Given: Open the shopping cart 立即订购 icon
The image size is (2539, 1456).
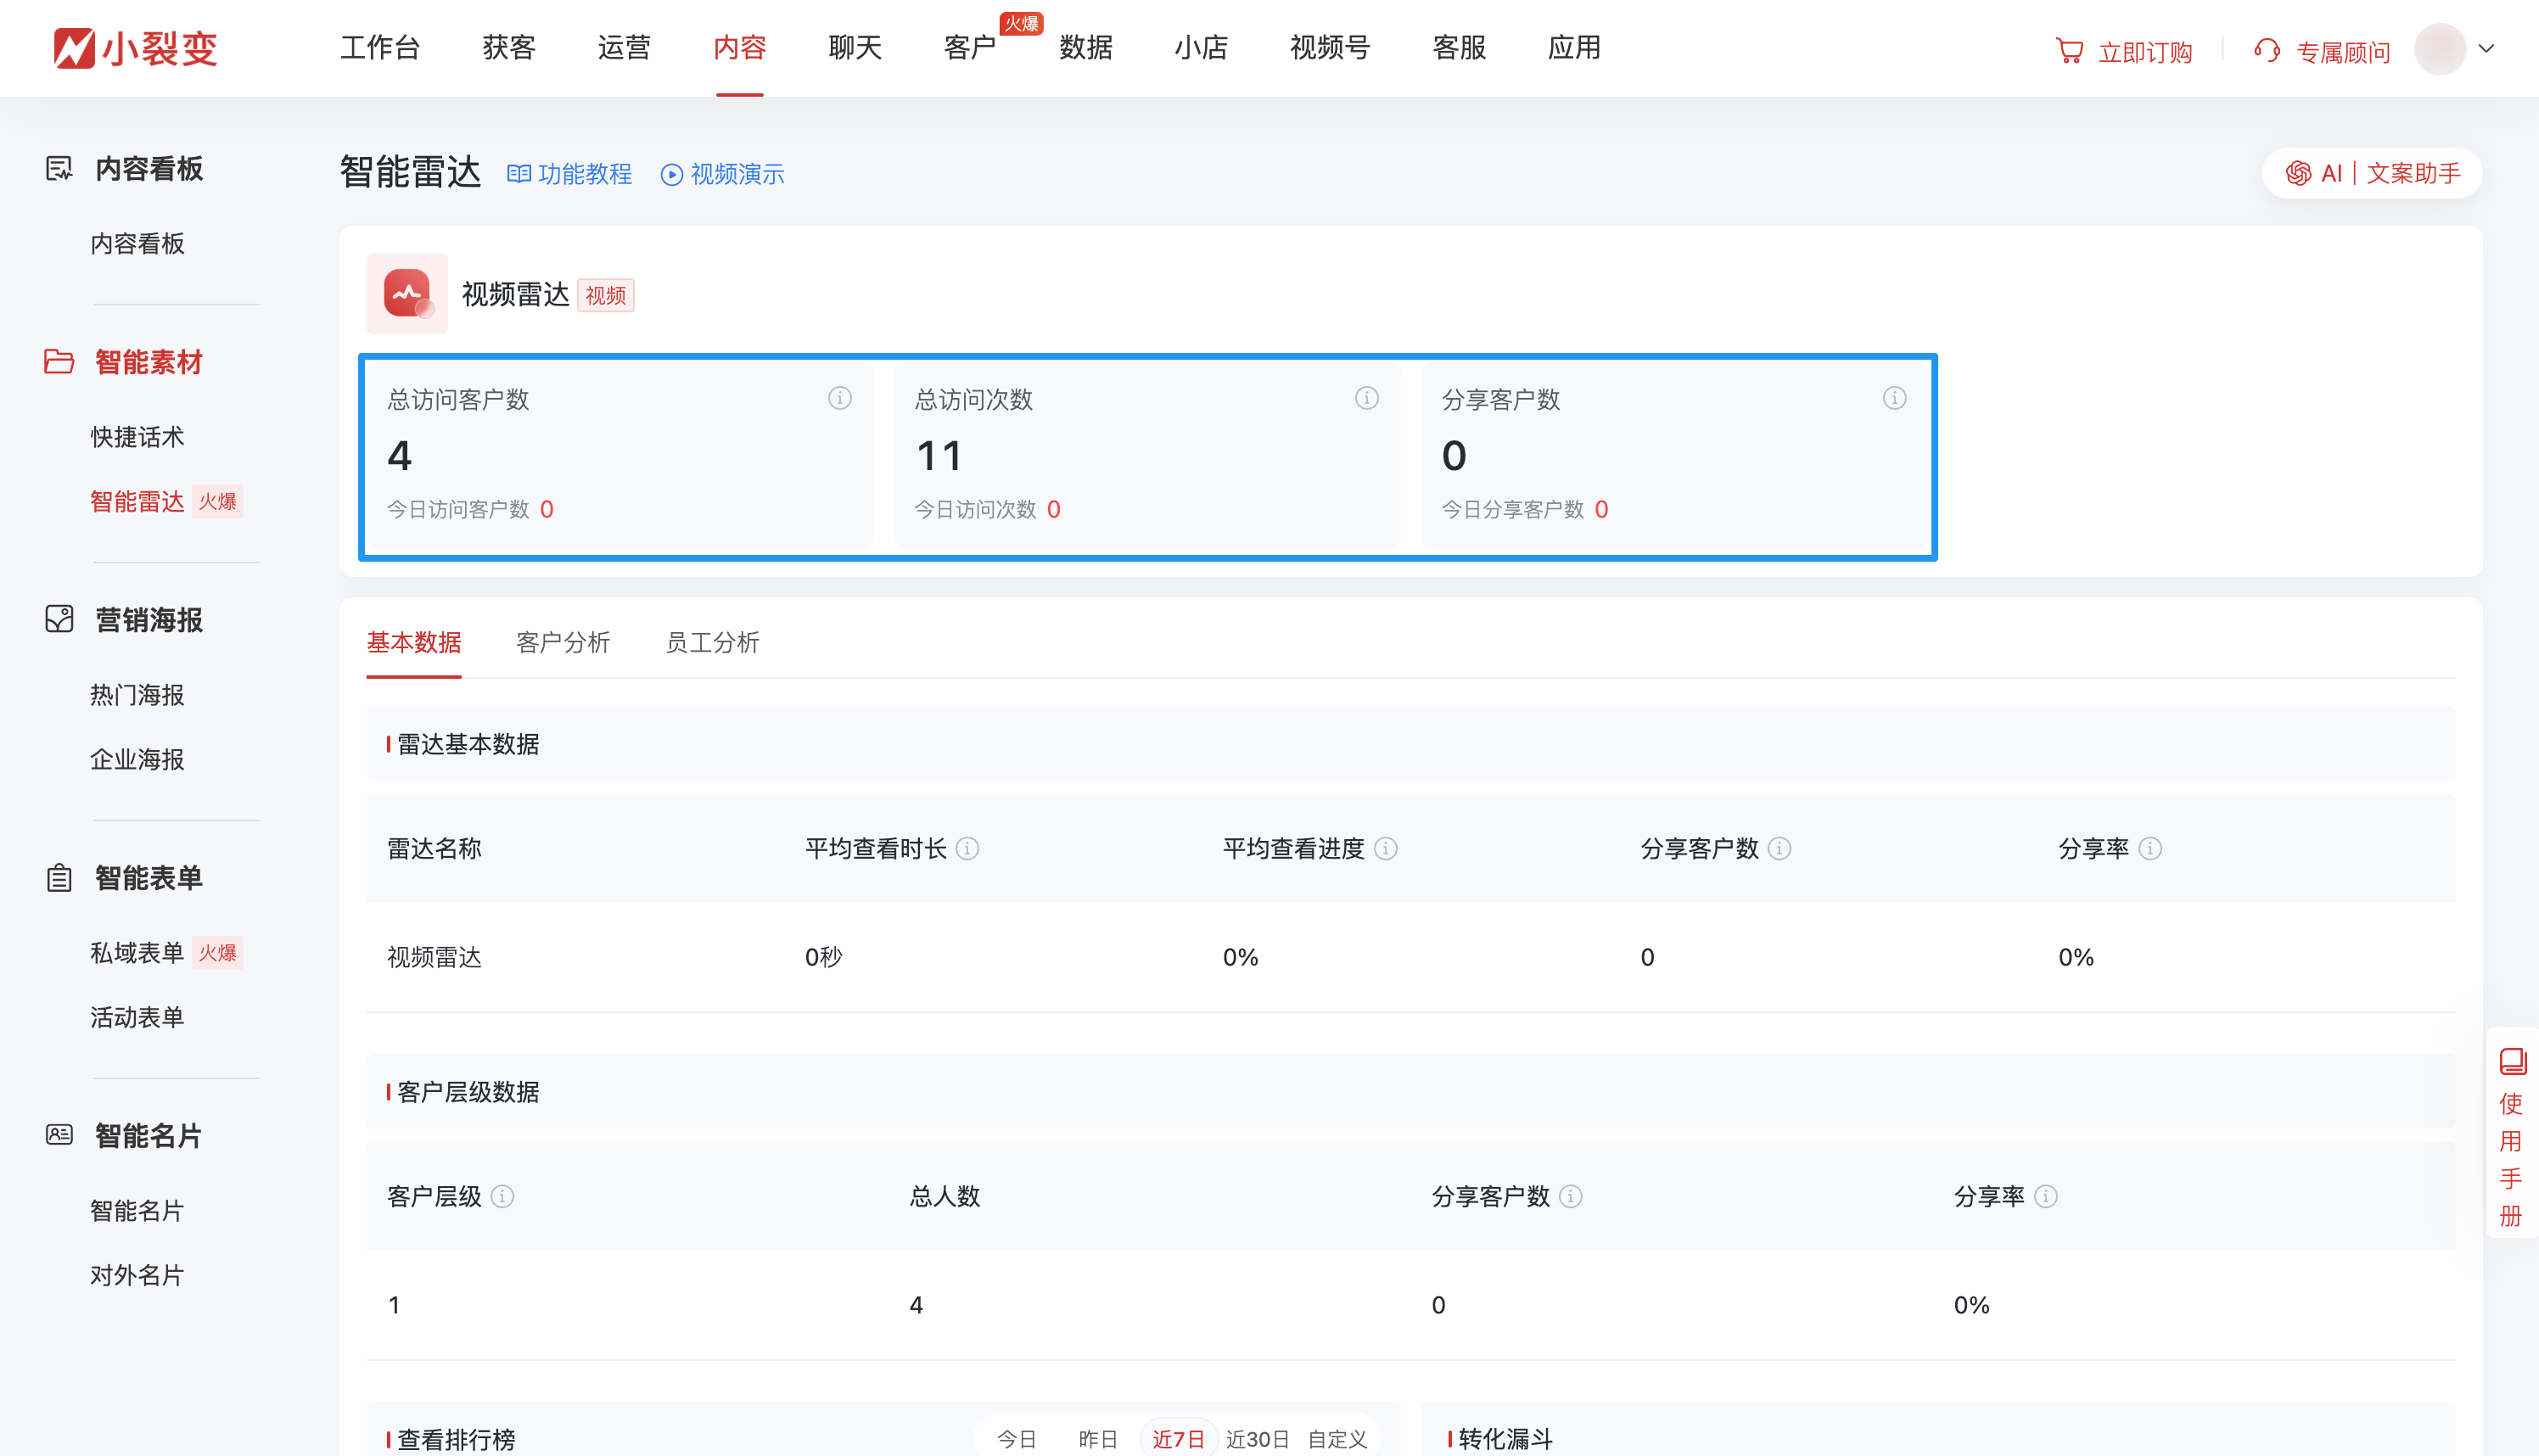Looking at the screenshot, I should [2069, 51].
